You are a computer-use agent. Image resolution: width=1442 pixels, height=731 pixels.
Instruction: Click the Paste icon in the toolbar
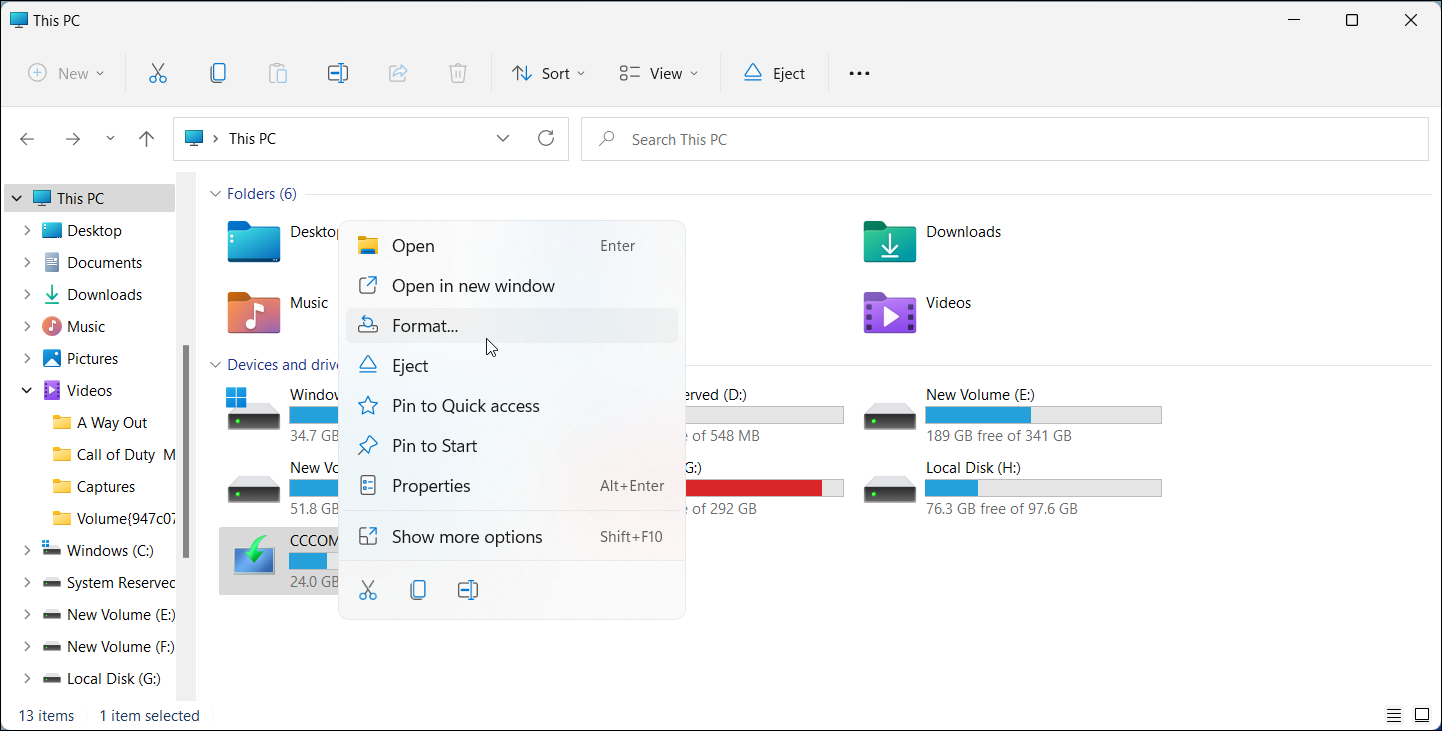[x=277, y=72]
